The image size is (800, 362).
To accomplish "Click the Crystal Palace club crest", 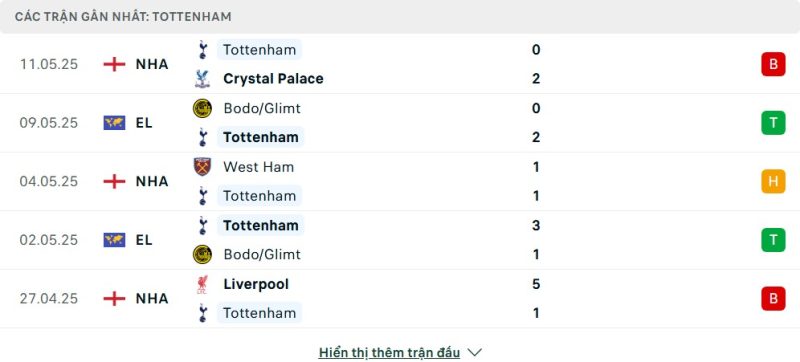I will [203, 79].
